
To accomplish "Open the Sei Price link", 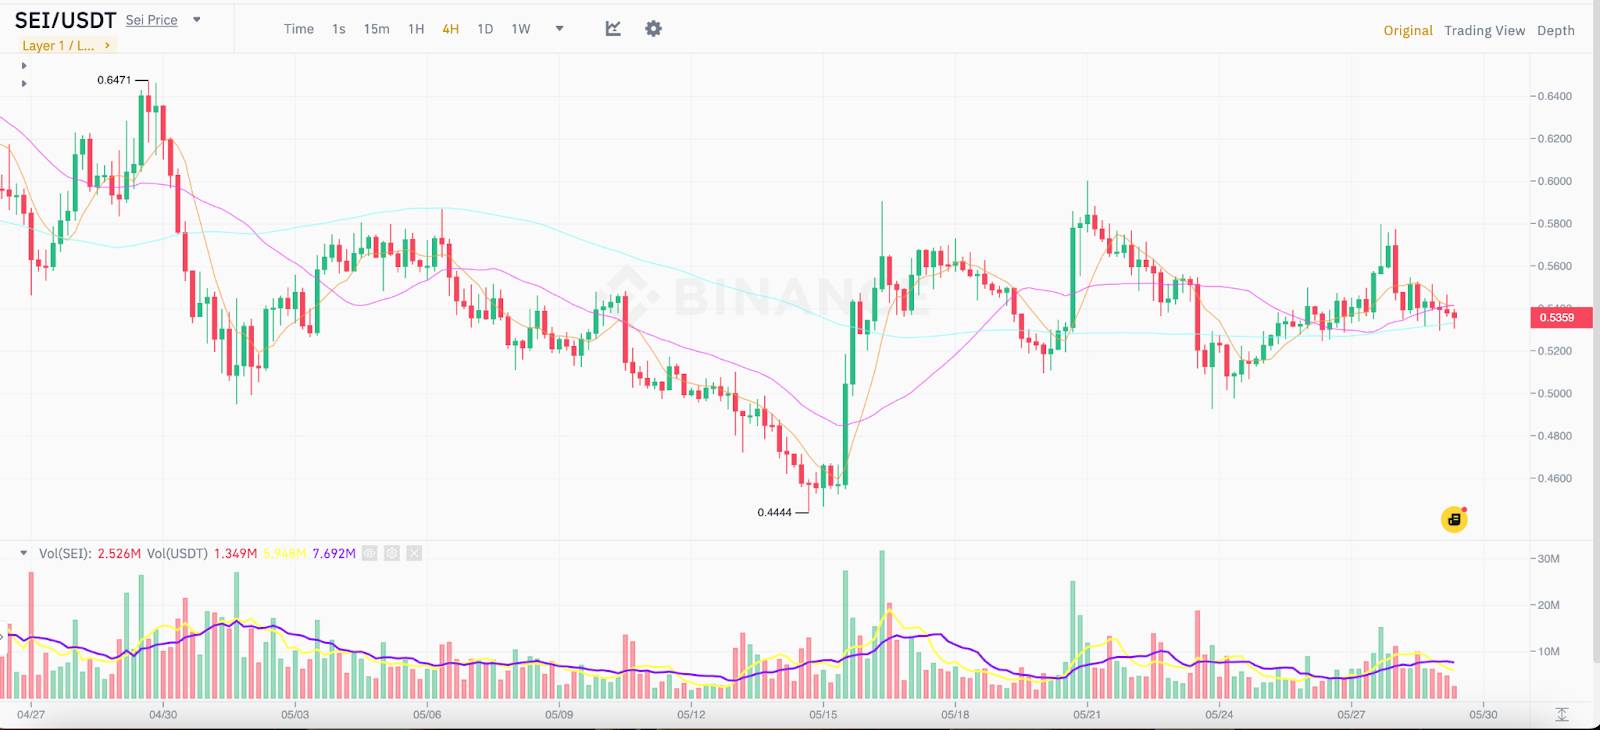I will (x=151, y=20).
